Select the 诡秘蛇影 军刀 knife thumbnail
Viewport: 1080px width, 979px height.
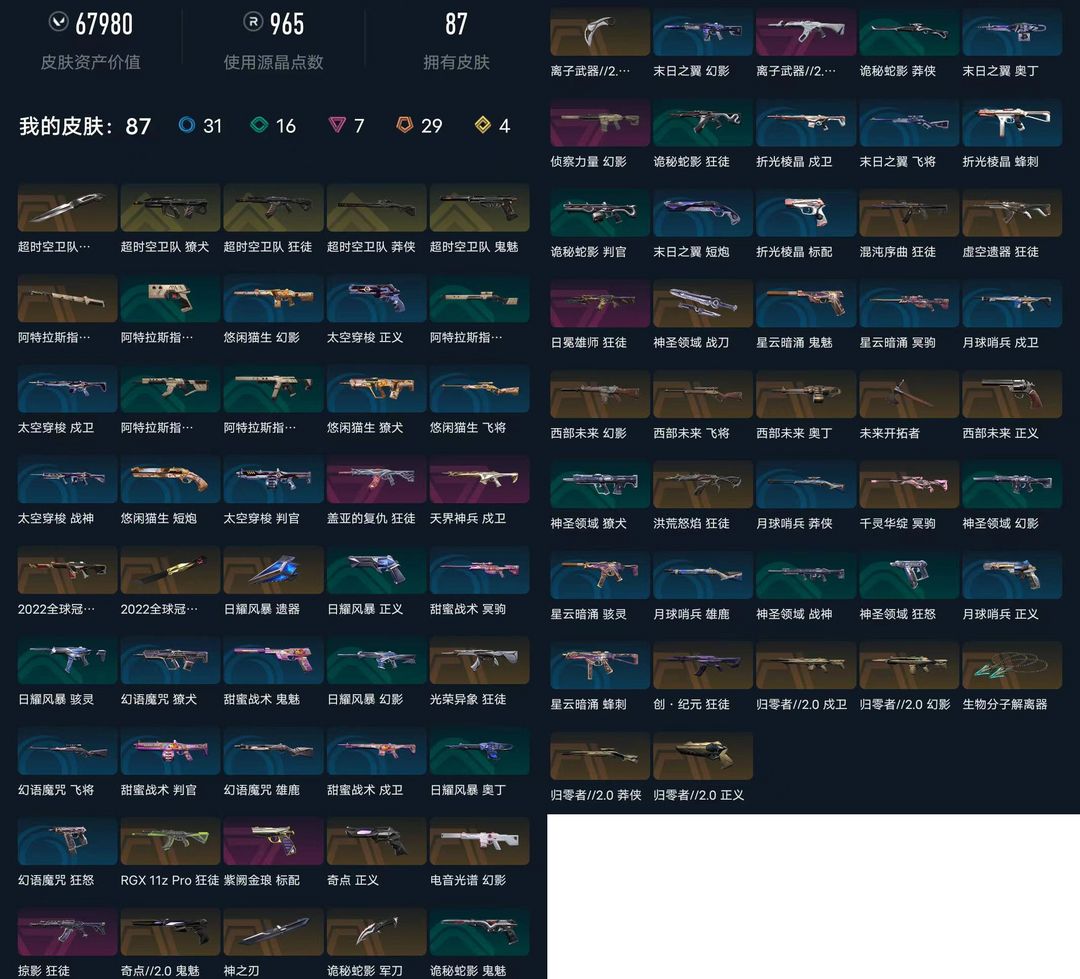pyautogui.click(x=377, y=931)
